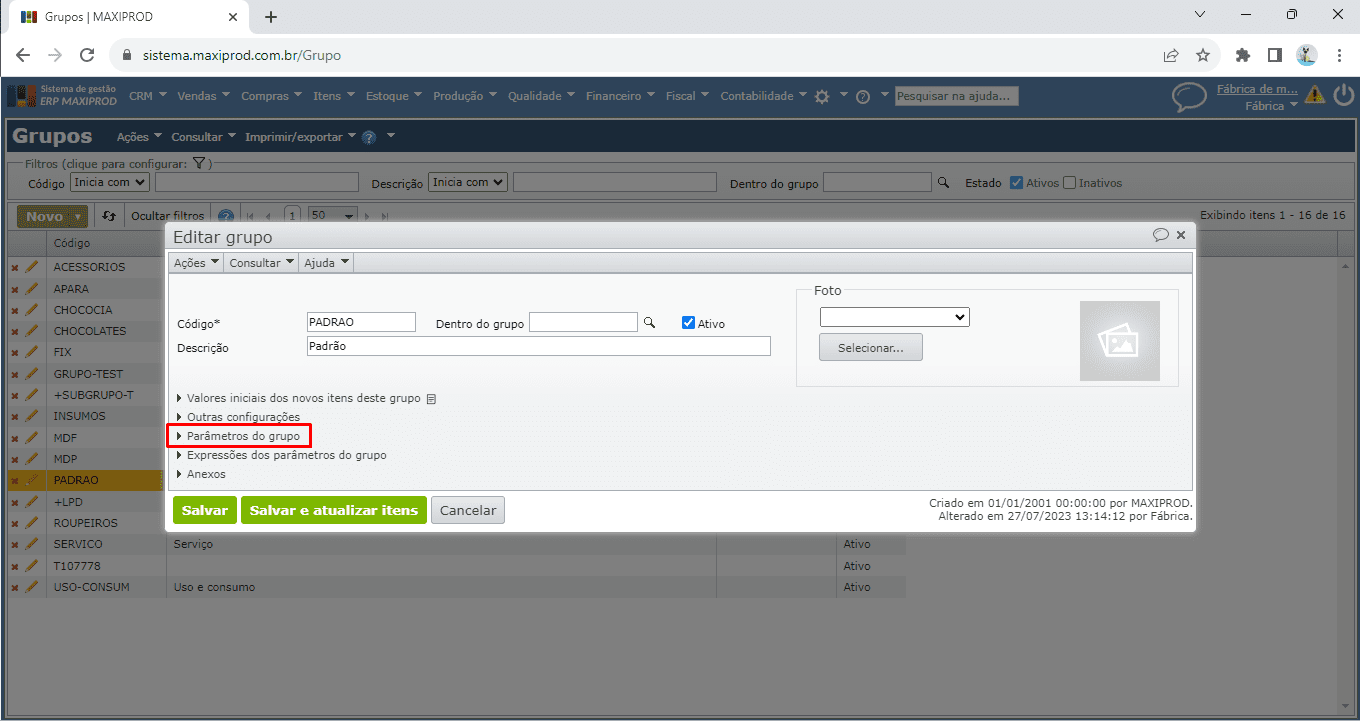Viewport: 1360px width, 721px height.
Task: Click the refresh icon next to Novo
Action: click(109, 216)
